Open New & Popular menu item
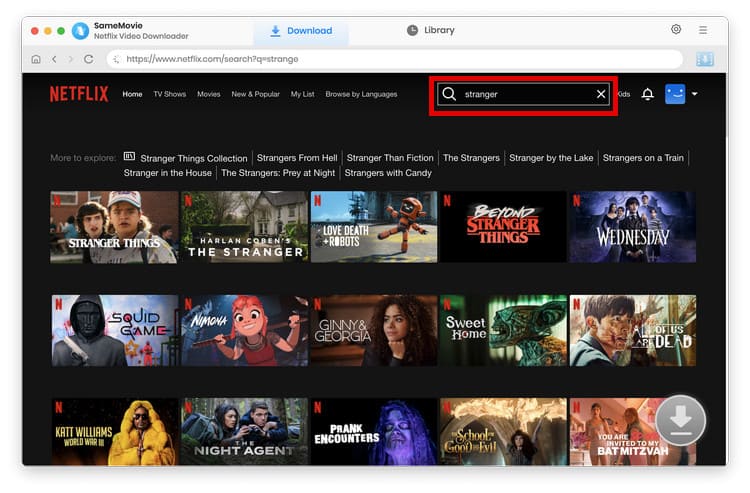Screen dimensions: 750x493 click(x=255, y=94)
